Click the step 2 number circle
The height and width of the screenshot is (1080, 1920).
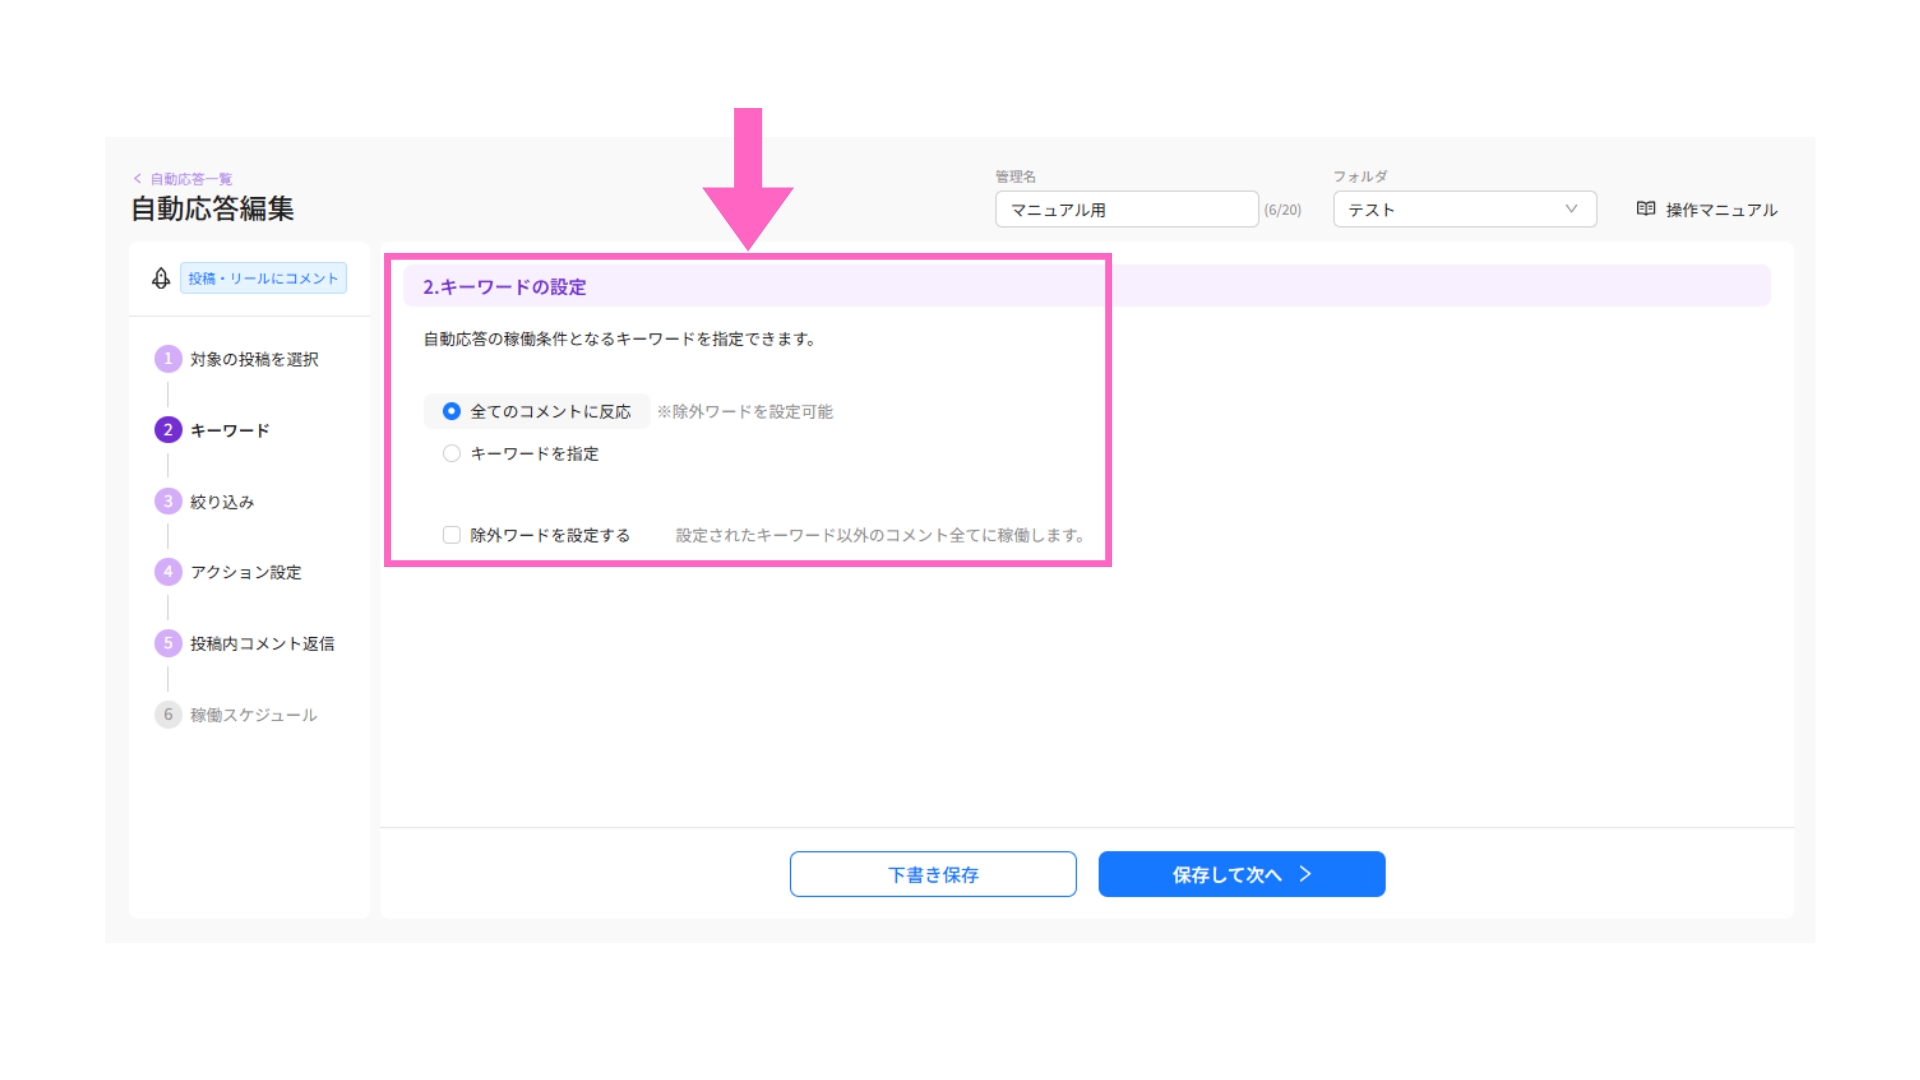[x=168, y=430]
